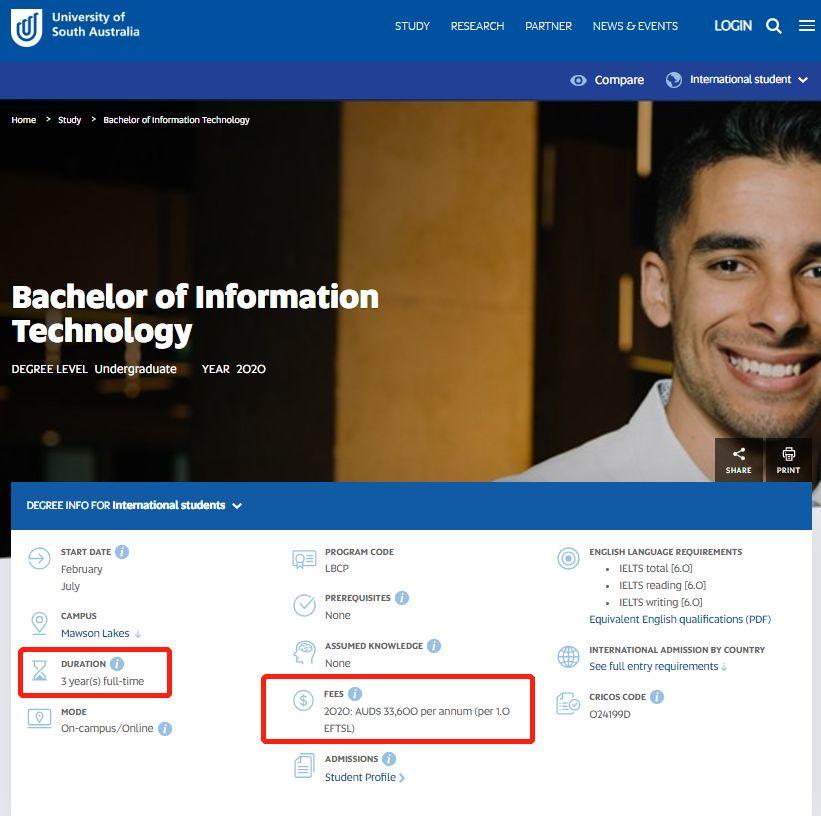
Task: Click the globe icon beside International student
Action: (x=673, y=80)
